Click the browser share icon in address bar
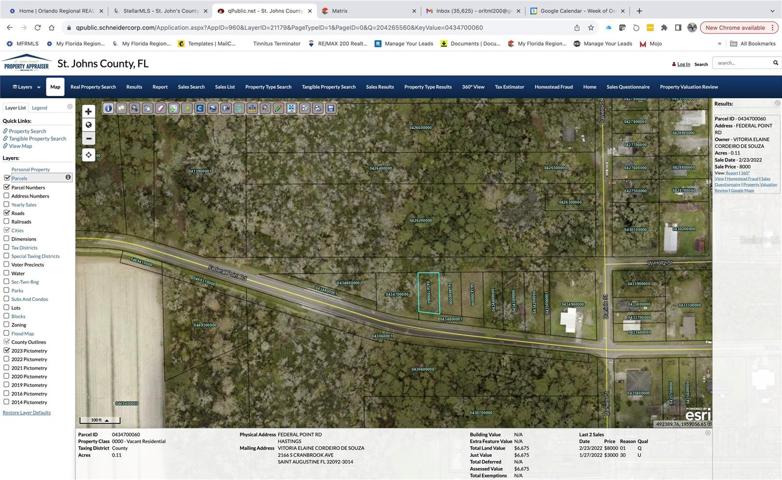The height and width of the screenshot is (480, 782). pos(577,28)
